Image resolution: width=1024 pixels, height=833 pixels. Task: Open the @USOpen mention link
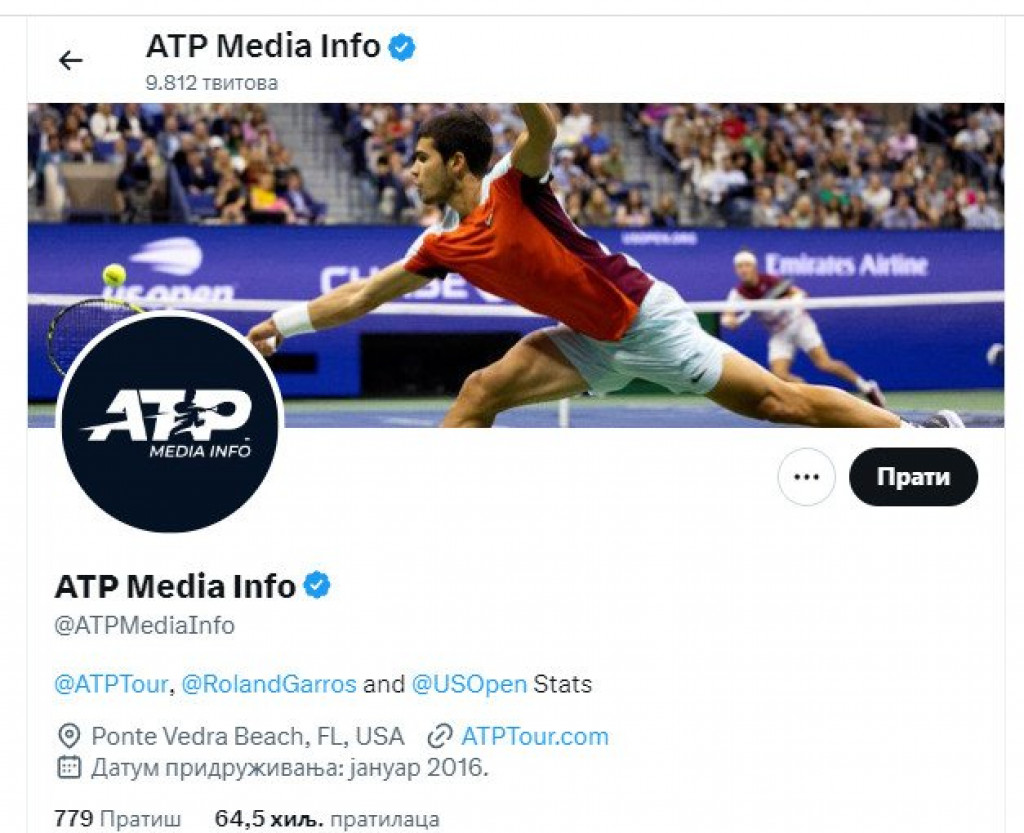pyautogui.click(x=469, y=684)
